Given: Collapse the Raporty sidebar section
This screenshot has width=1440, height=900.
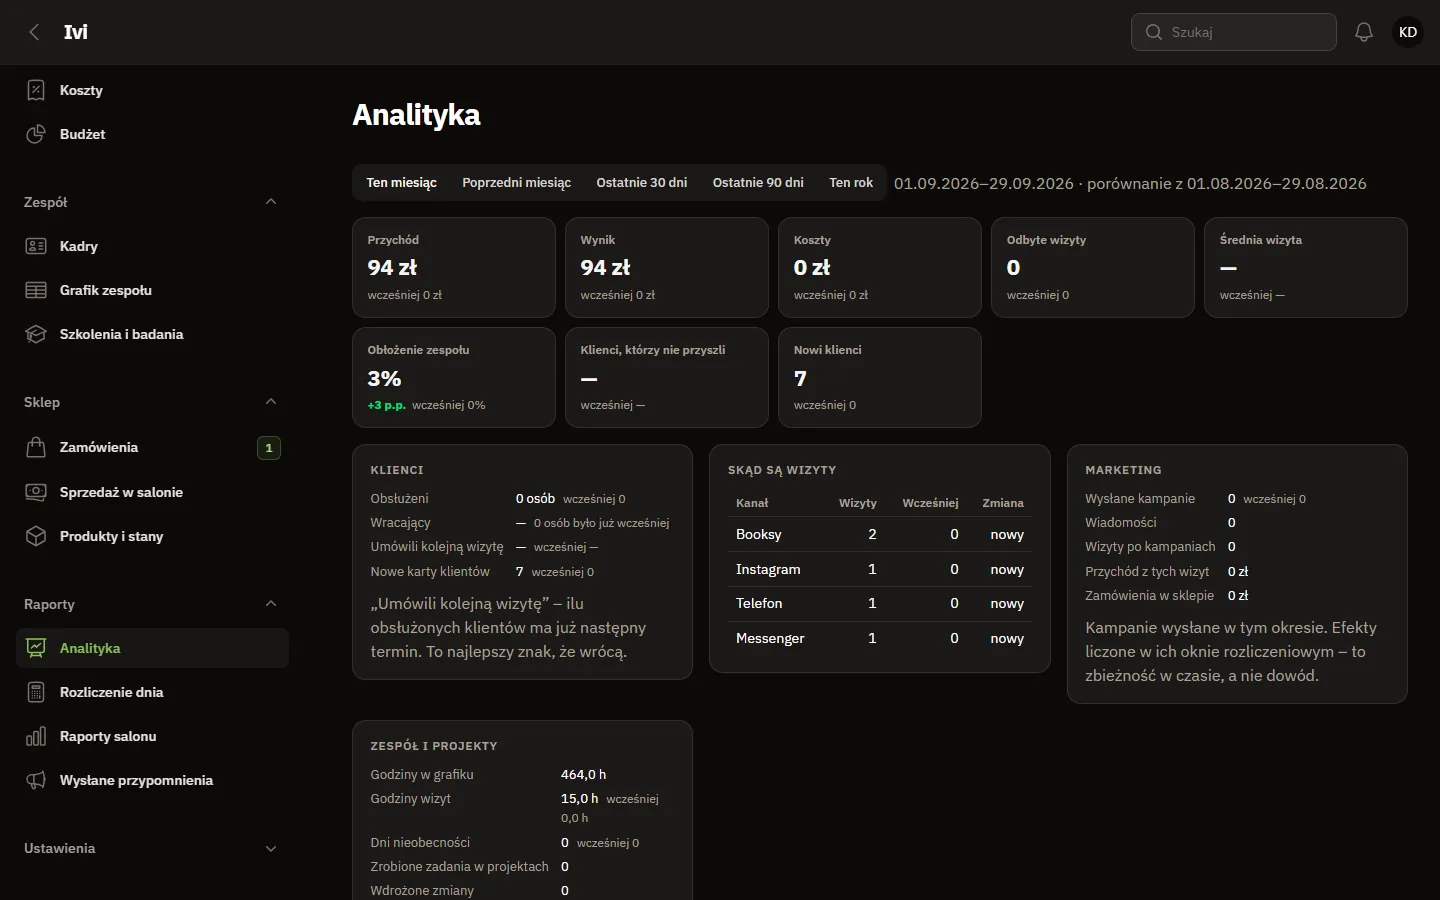Looking at the screenshot, I should [x=270, y=604].
